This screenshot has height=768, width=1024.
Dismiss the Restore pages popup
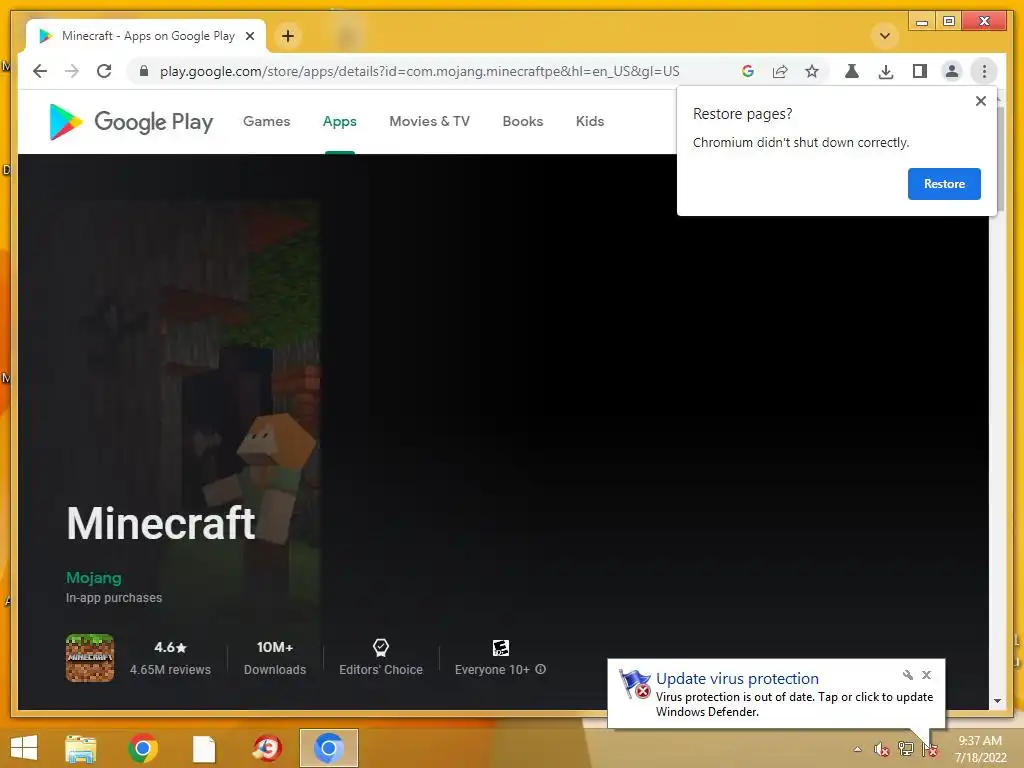pos(980,101)
